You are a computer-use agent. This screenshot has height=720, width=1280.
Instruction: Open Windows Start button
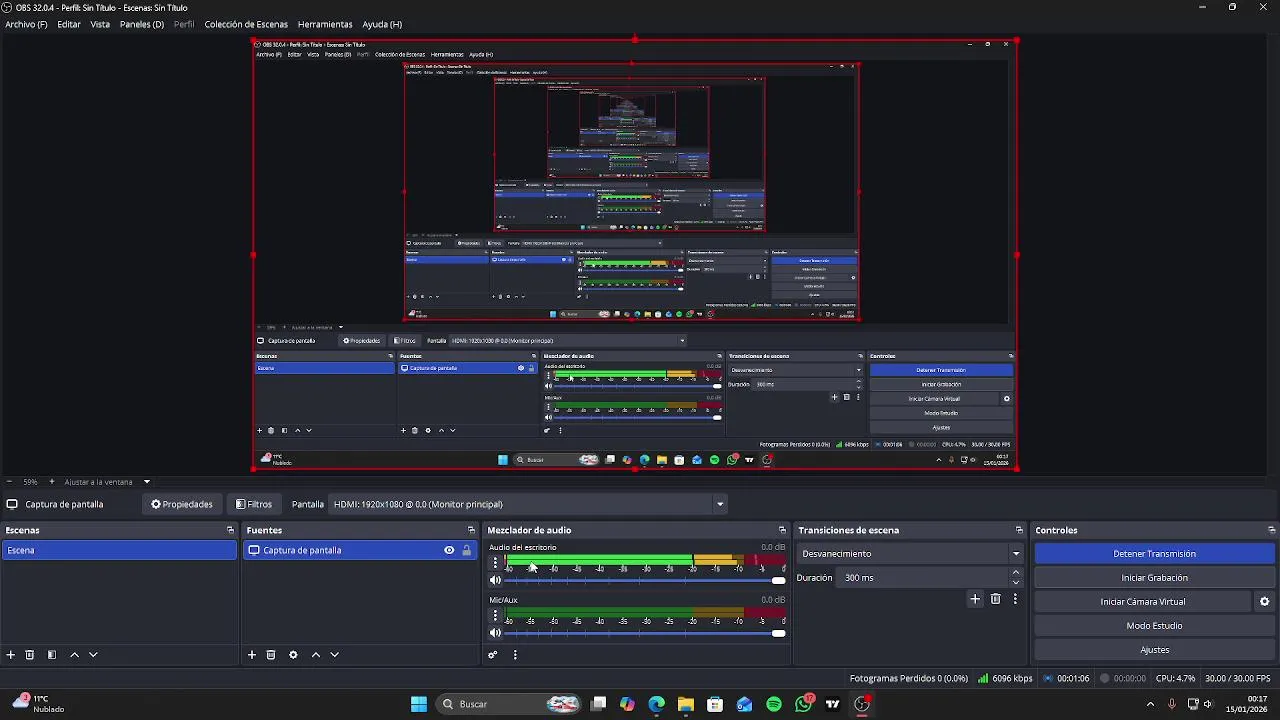click(x=419, y=704)
